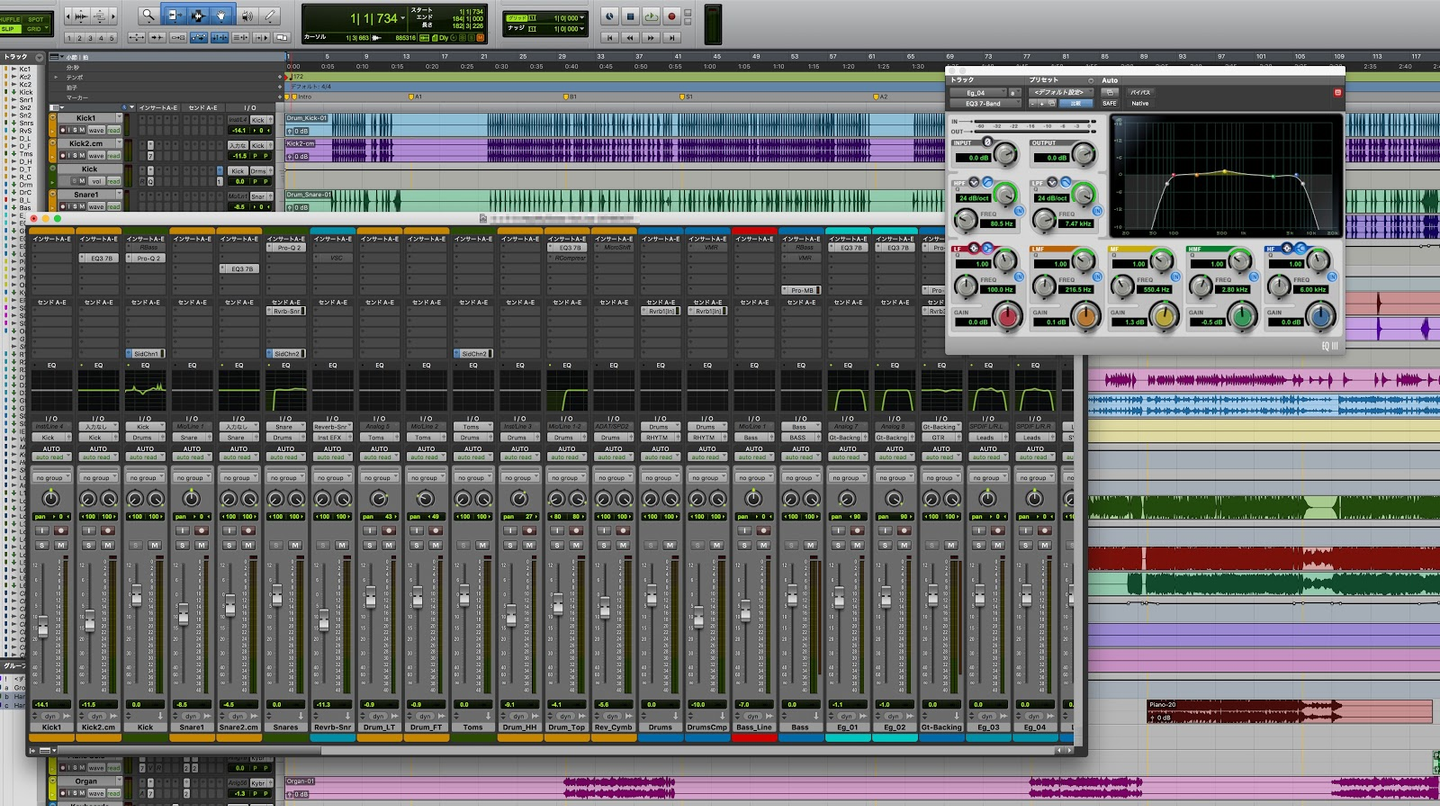Mute the Kick1 mixer channel
This screenshot has height=806, width=1440.
click(x=61, y=544)
